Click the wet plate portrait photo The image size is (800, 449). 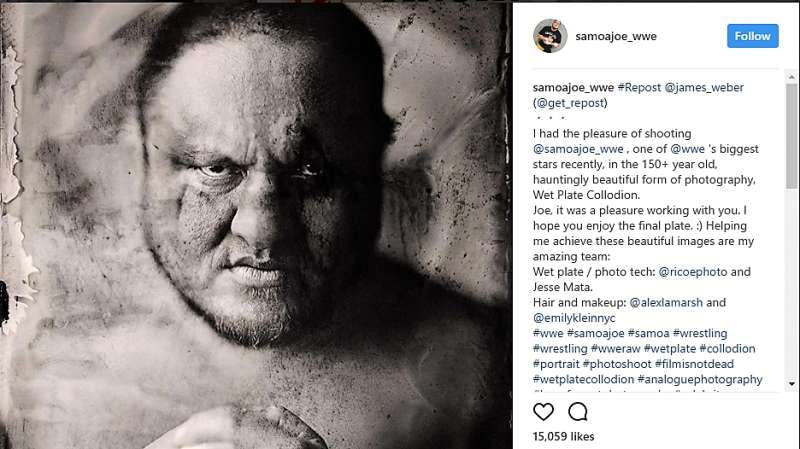coord(257,225)
